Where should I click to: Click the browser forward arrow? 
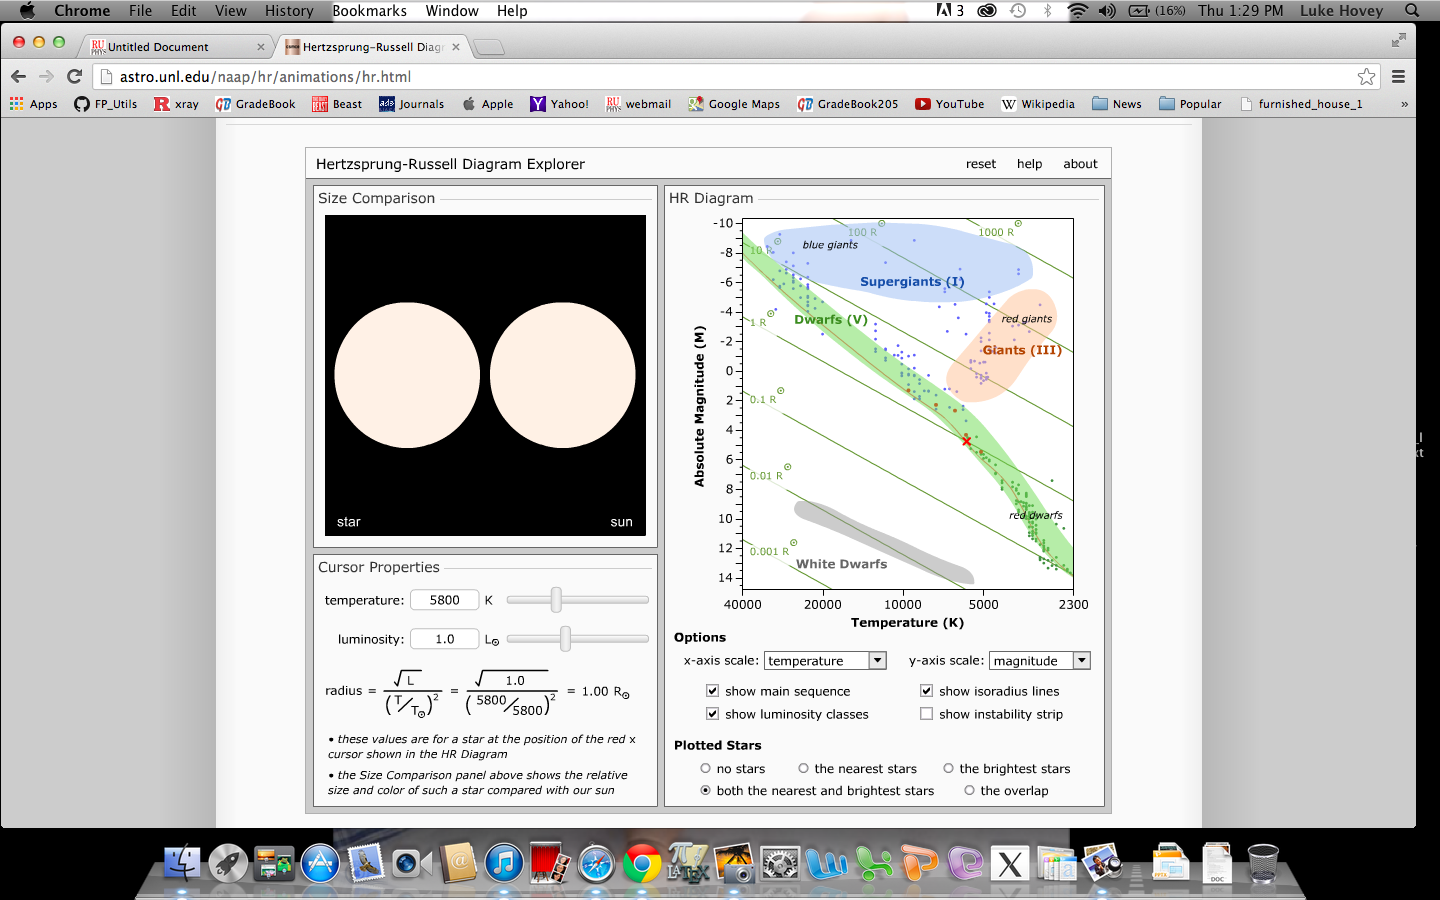click(x=46, y=76)
